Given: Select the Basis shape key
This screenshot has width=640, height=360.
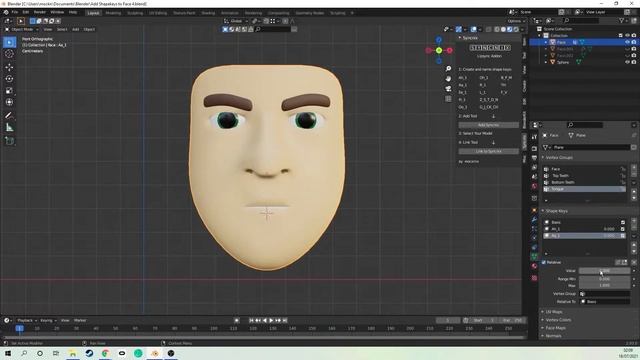Looking at the screenshot, I should [x=584, y=222].
